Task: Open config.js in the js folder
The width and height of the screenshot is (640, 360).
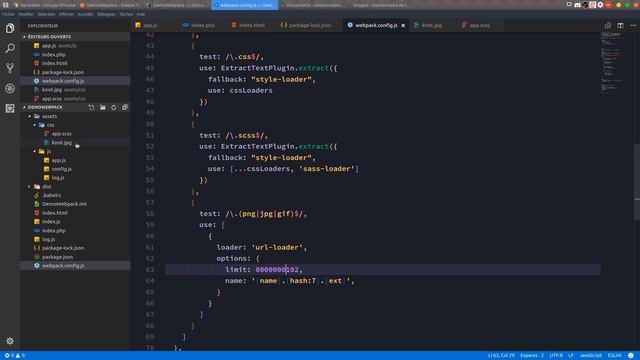Action: (x=76, y=169)
